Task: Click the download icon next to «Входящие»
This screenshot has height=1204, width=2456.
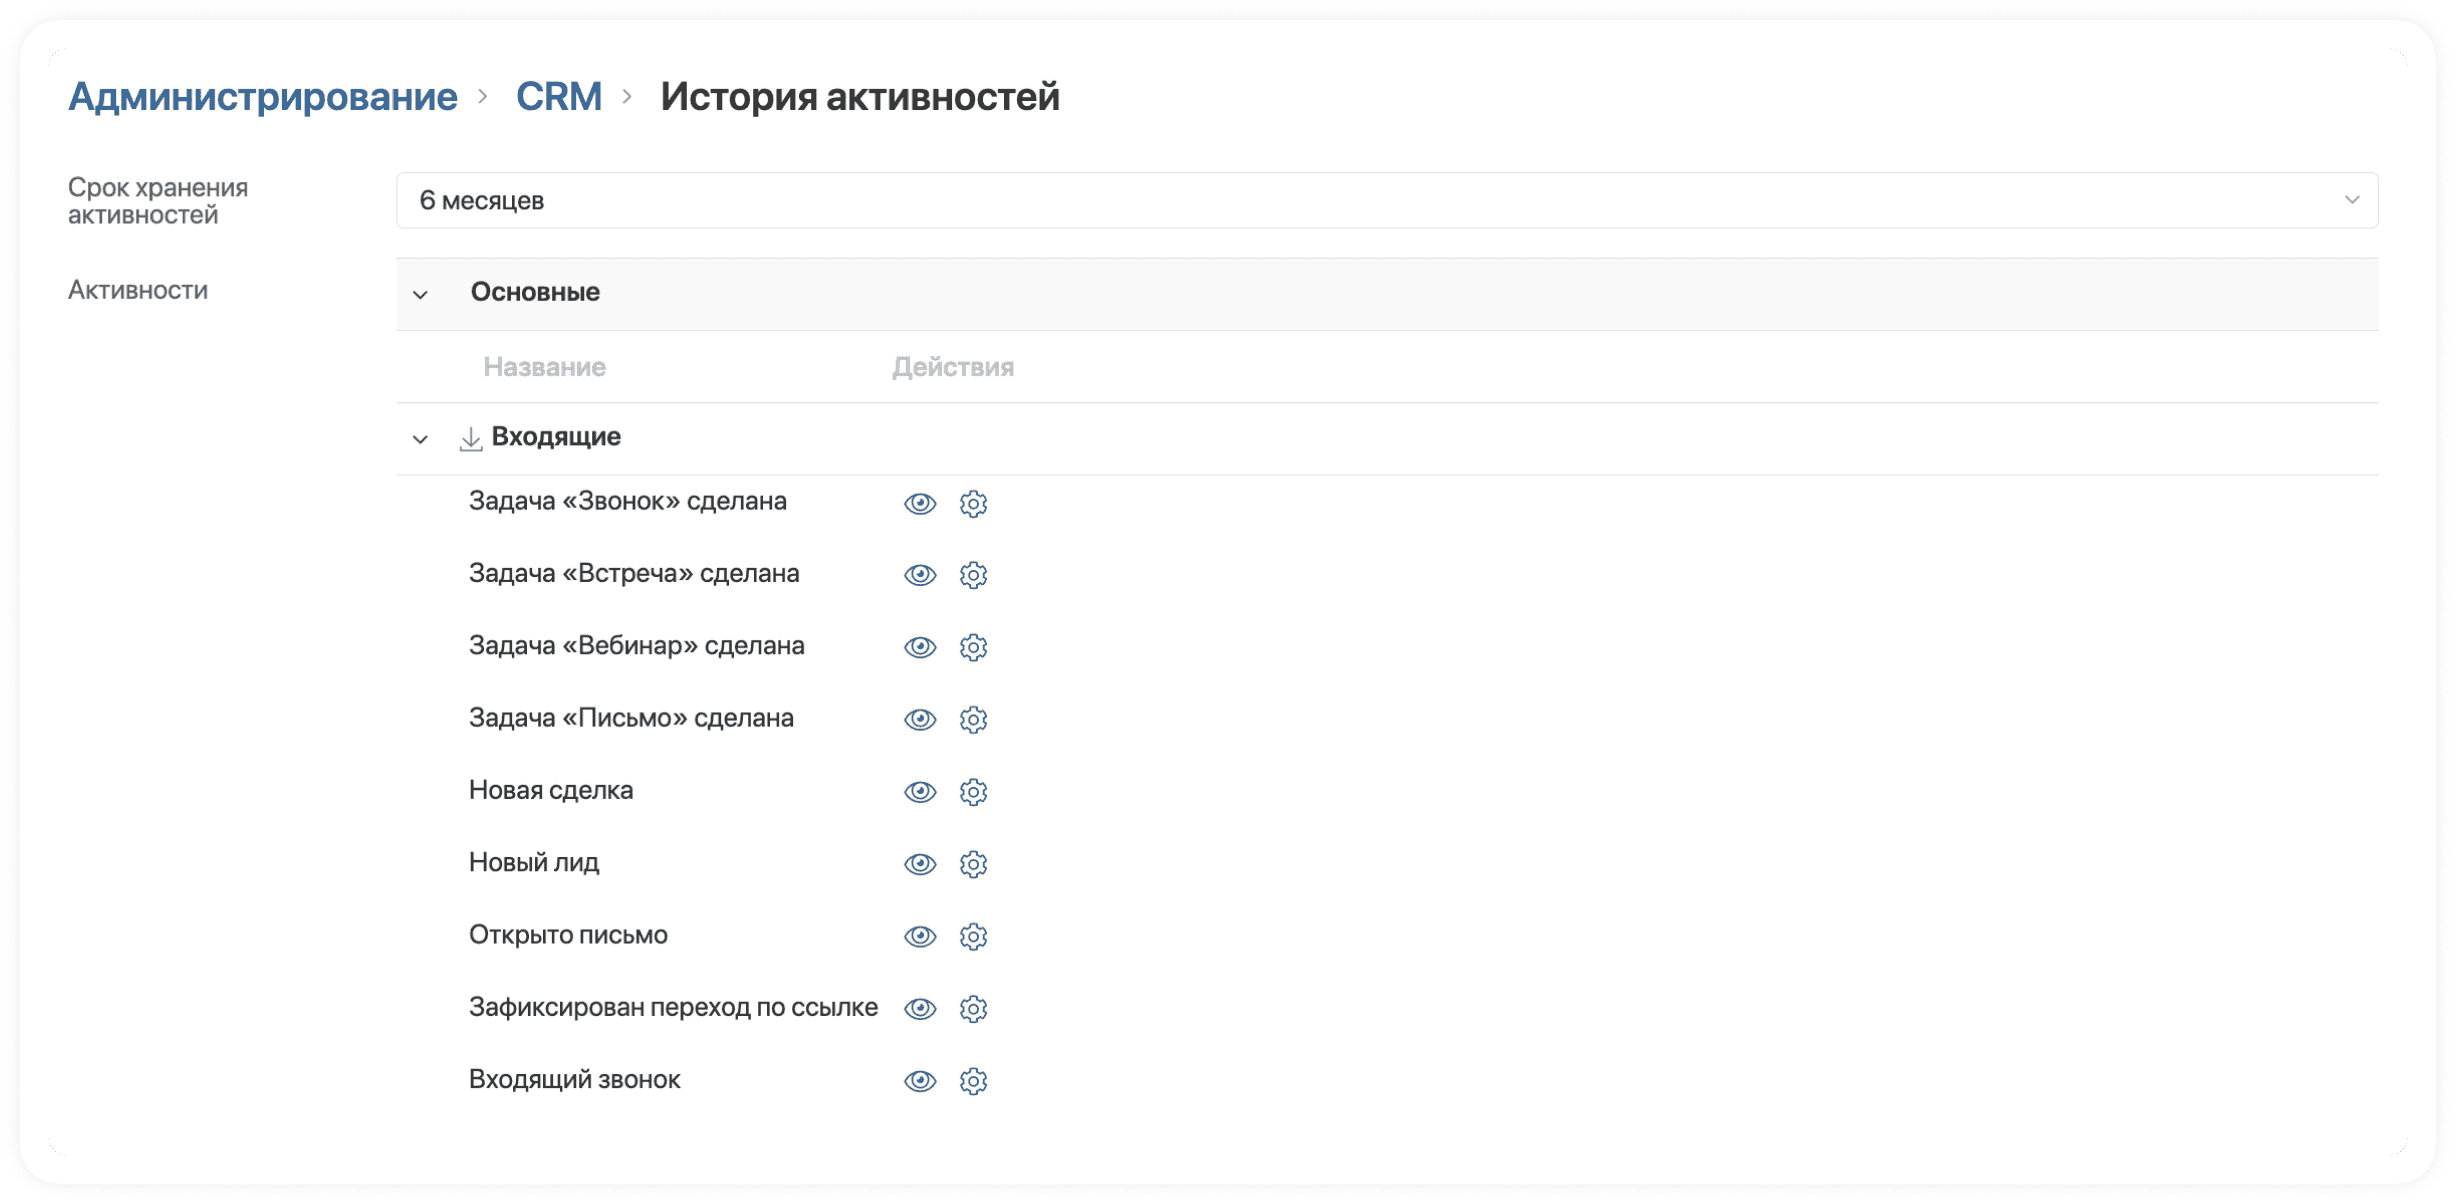Action: point(470,437)
